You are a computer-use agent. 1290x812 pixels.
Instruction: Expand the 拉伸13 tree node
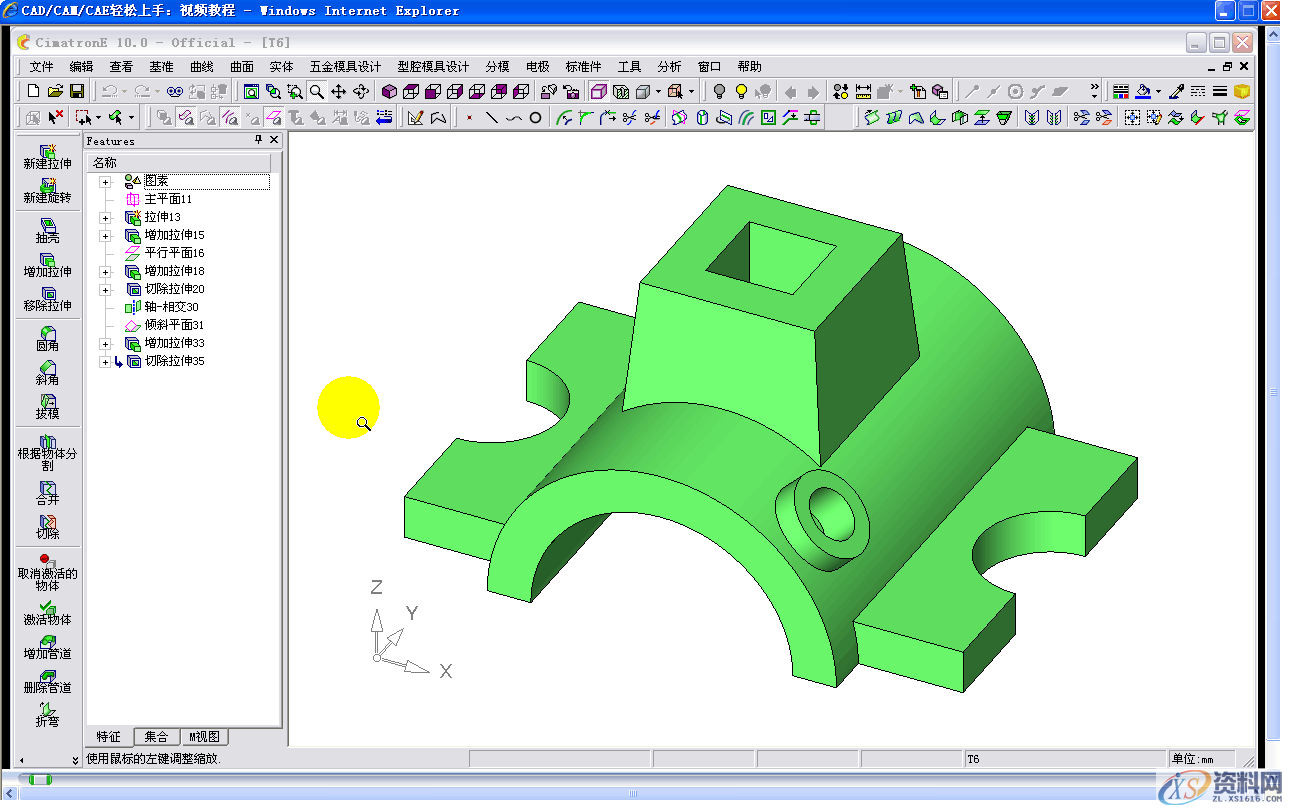(x=105, y=218)
